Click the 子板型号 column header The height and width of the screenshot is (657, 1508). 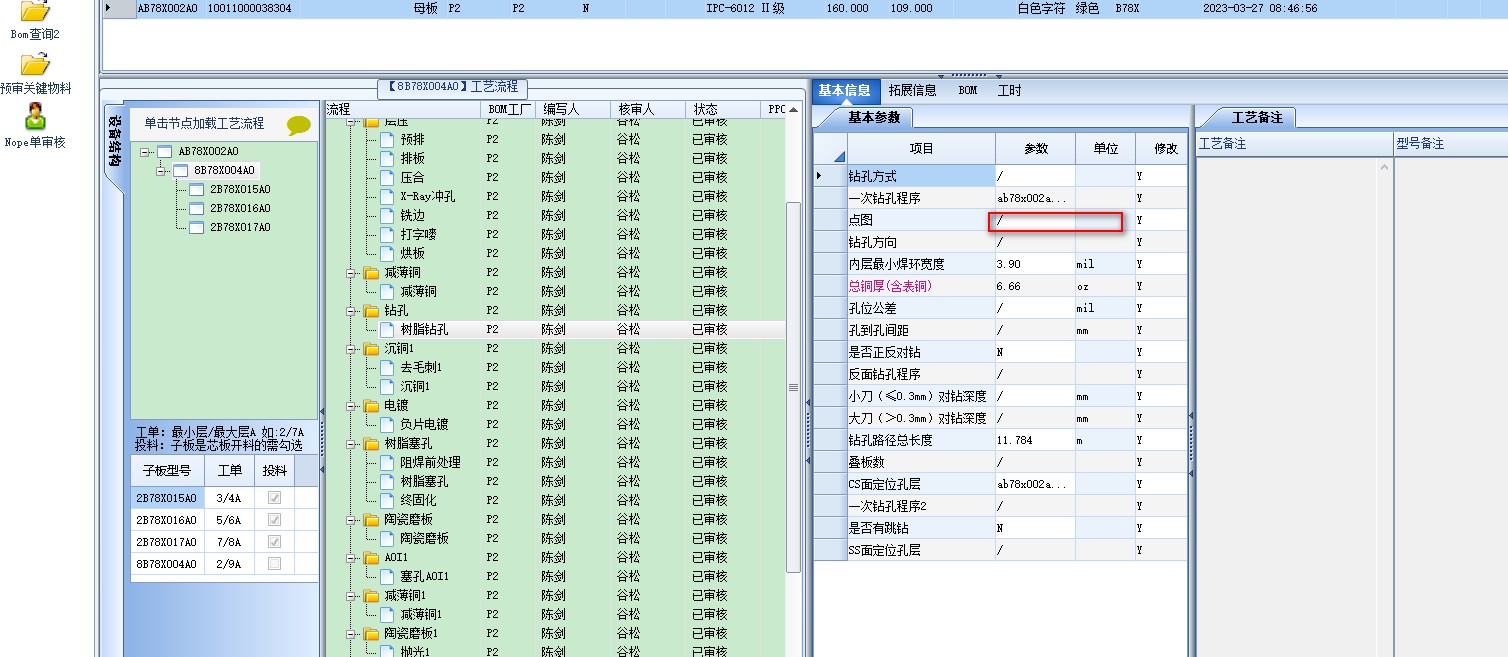tap(167, 470)
